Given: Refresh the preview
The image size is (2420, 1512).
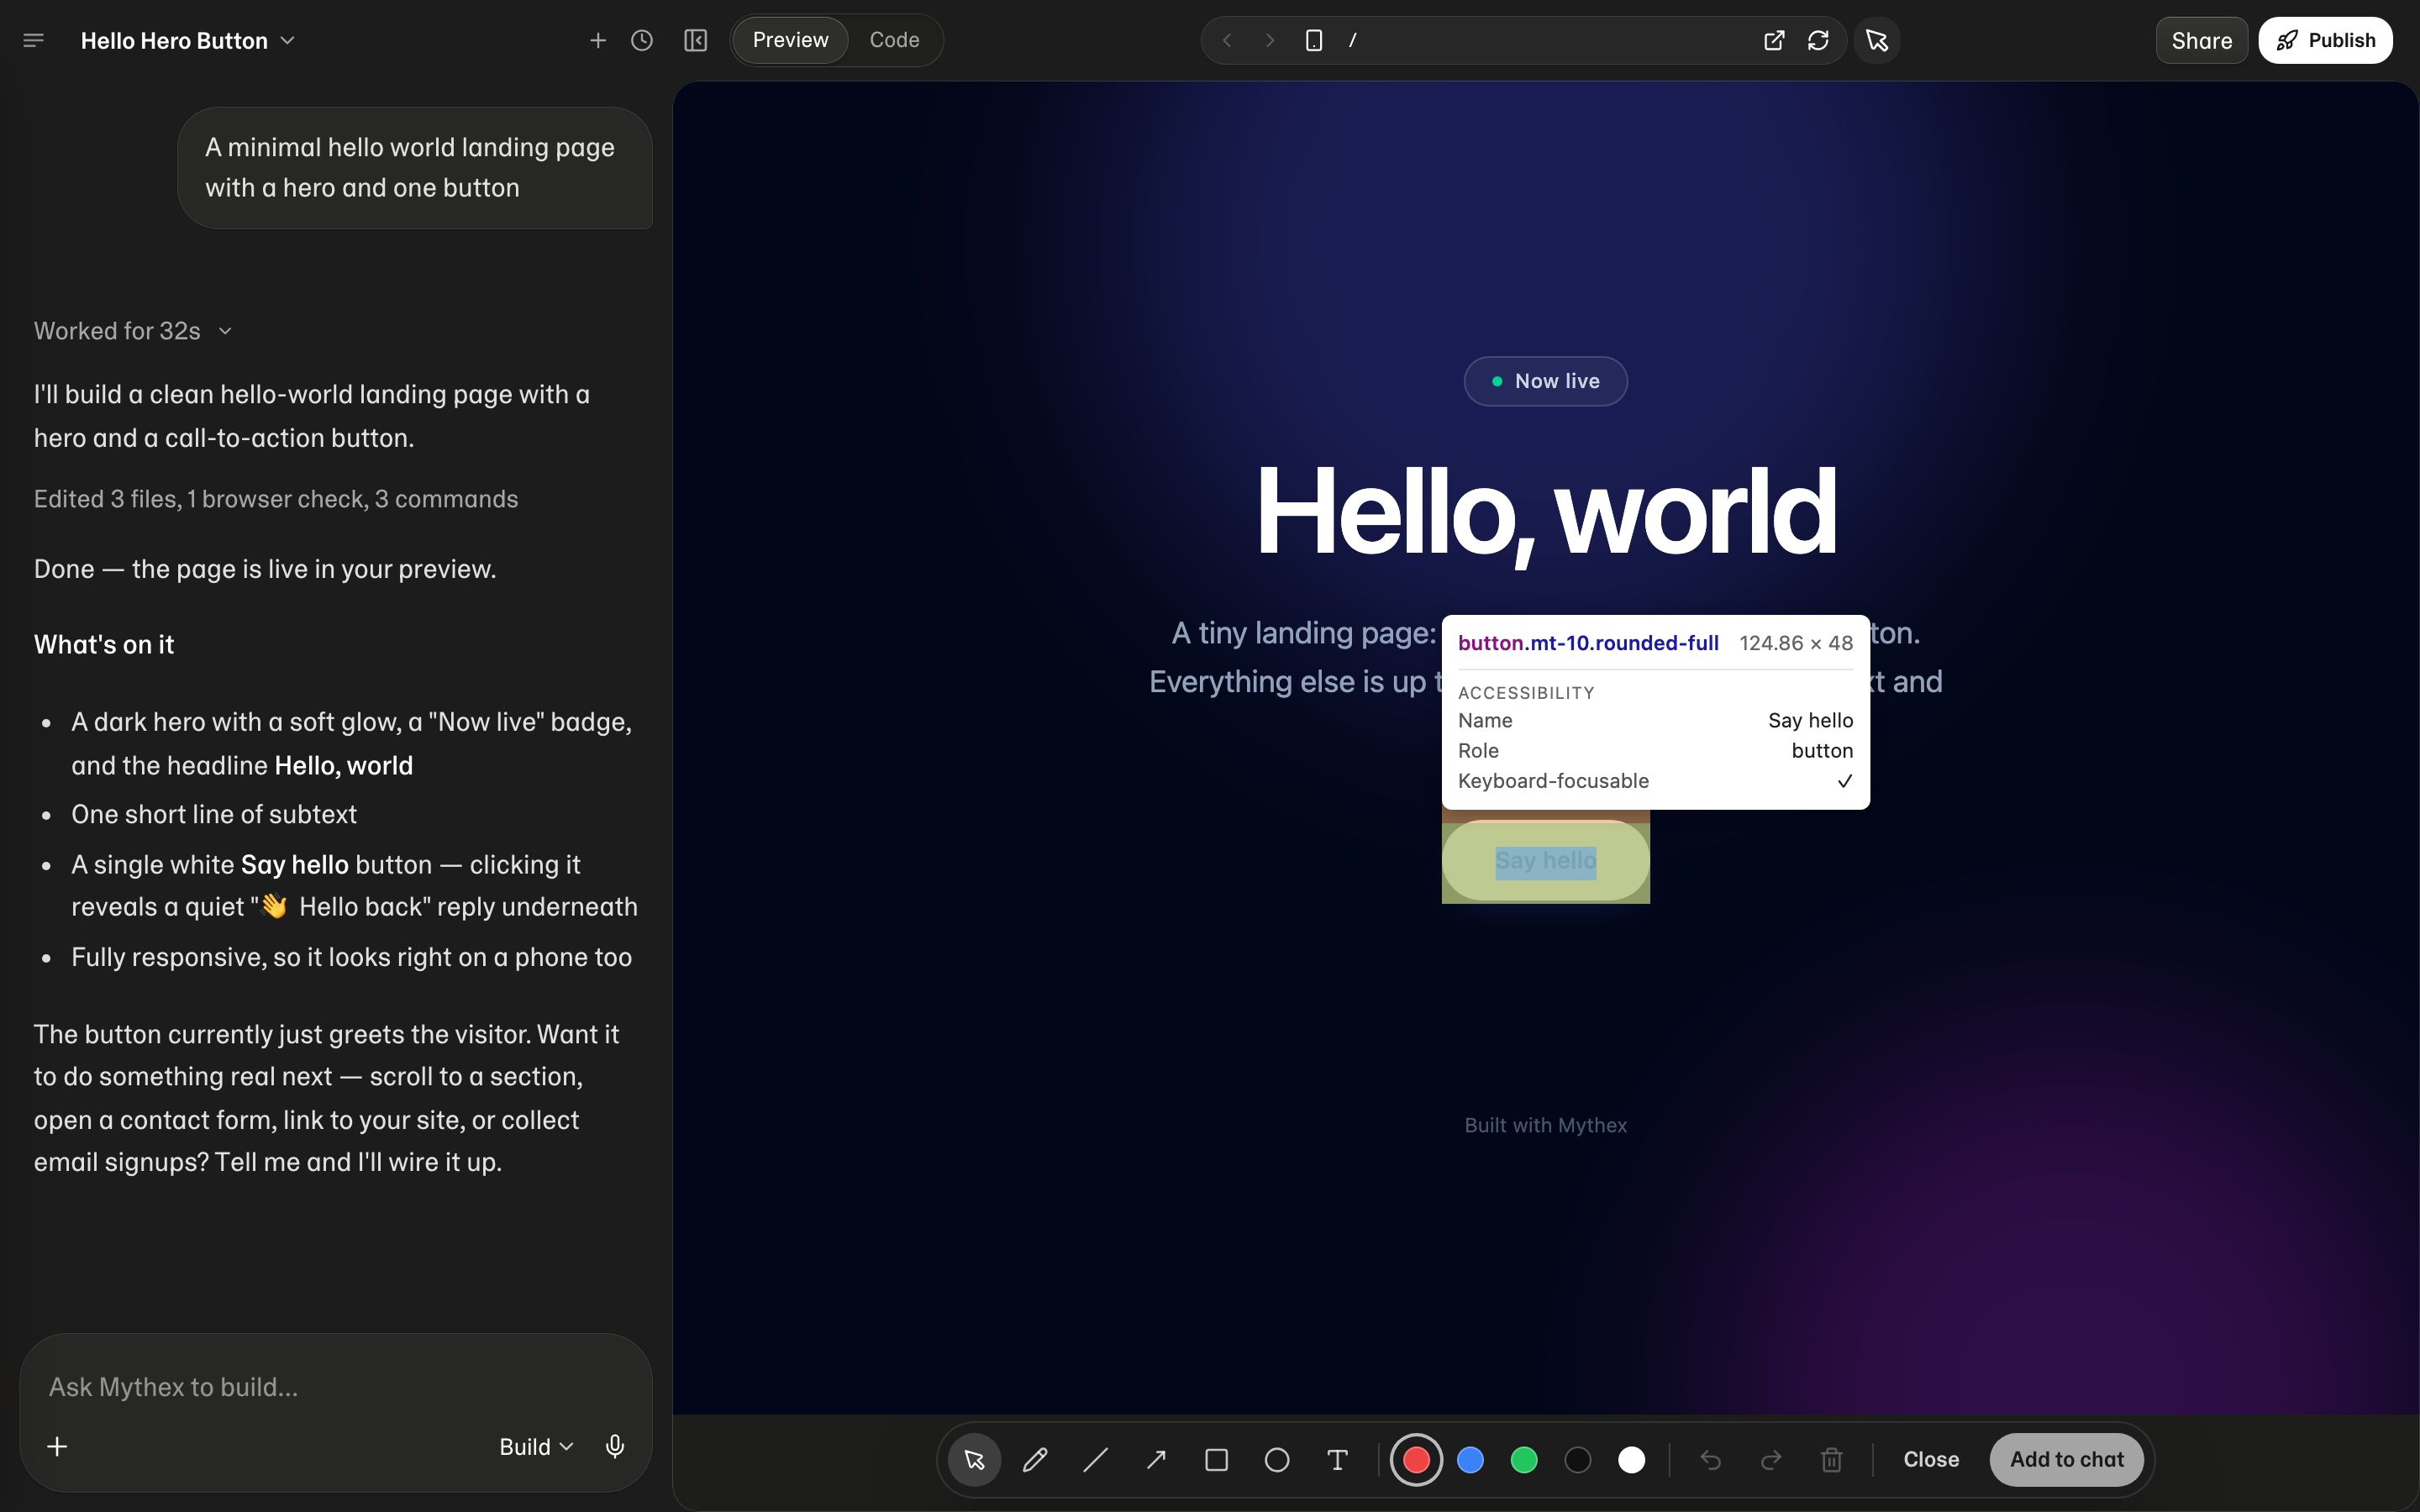Looking at the screenshot, I should point(1818,40).
